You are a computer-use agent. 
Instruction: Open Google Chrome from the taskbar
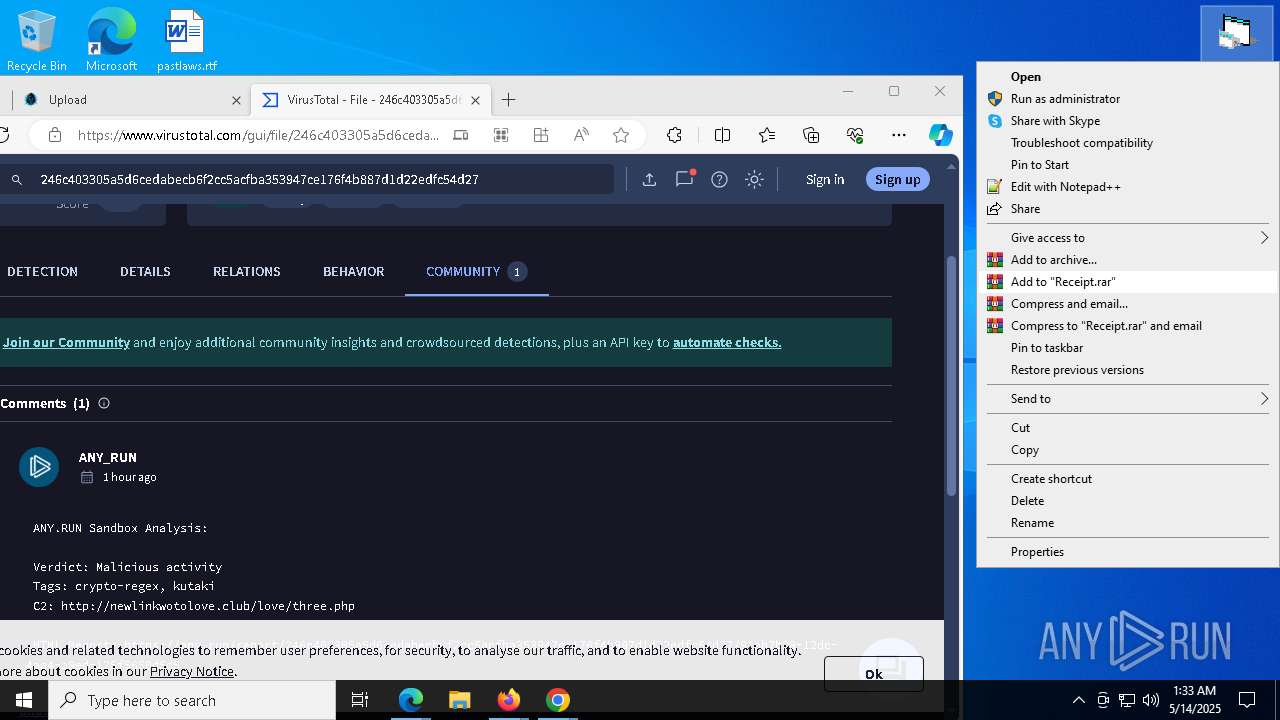point(558,700)
